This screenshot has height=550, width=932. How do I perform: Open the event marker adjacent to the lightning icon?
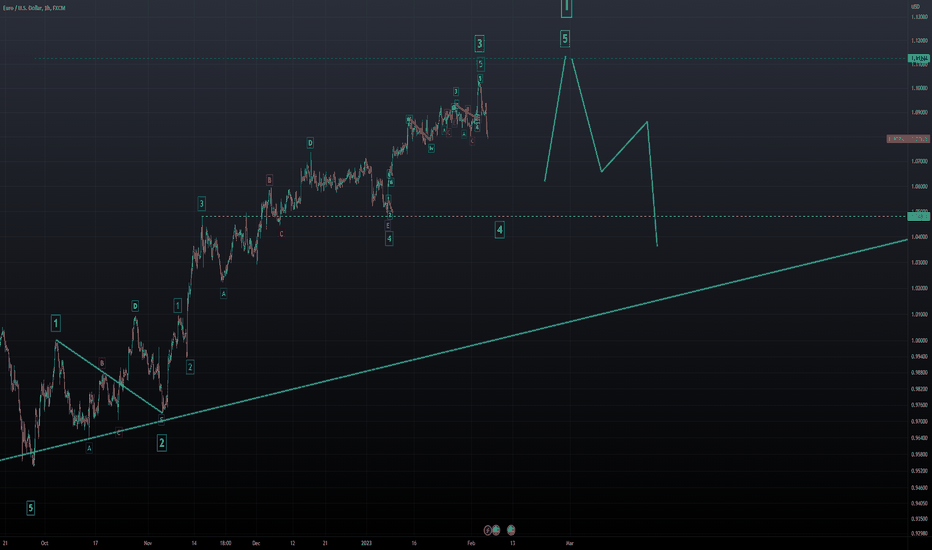pyautogui.click(x=496, y=530)
